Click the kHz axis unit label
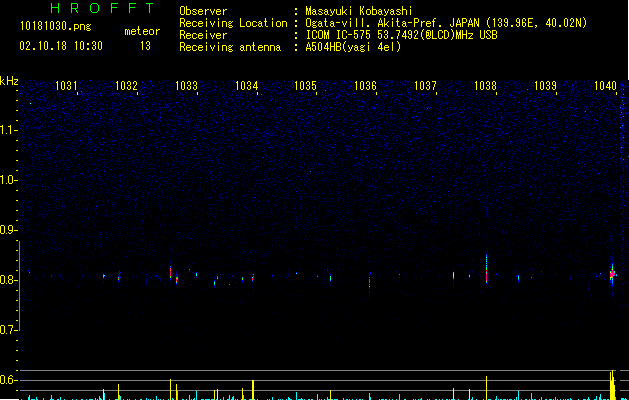Screen dimensions: 629x400 [x=9, y=81]
